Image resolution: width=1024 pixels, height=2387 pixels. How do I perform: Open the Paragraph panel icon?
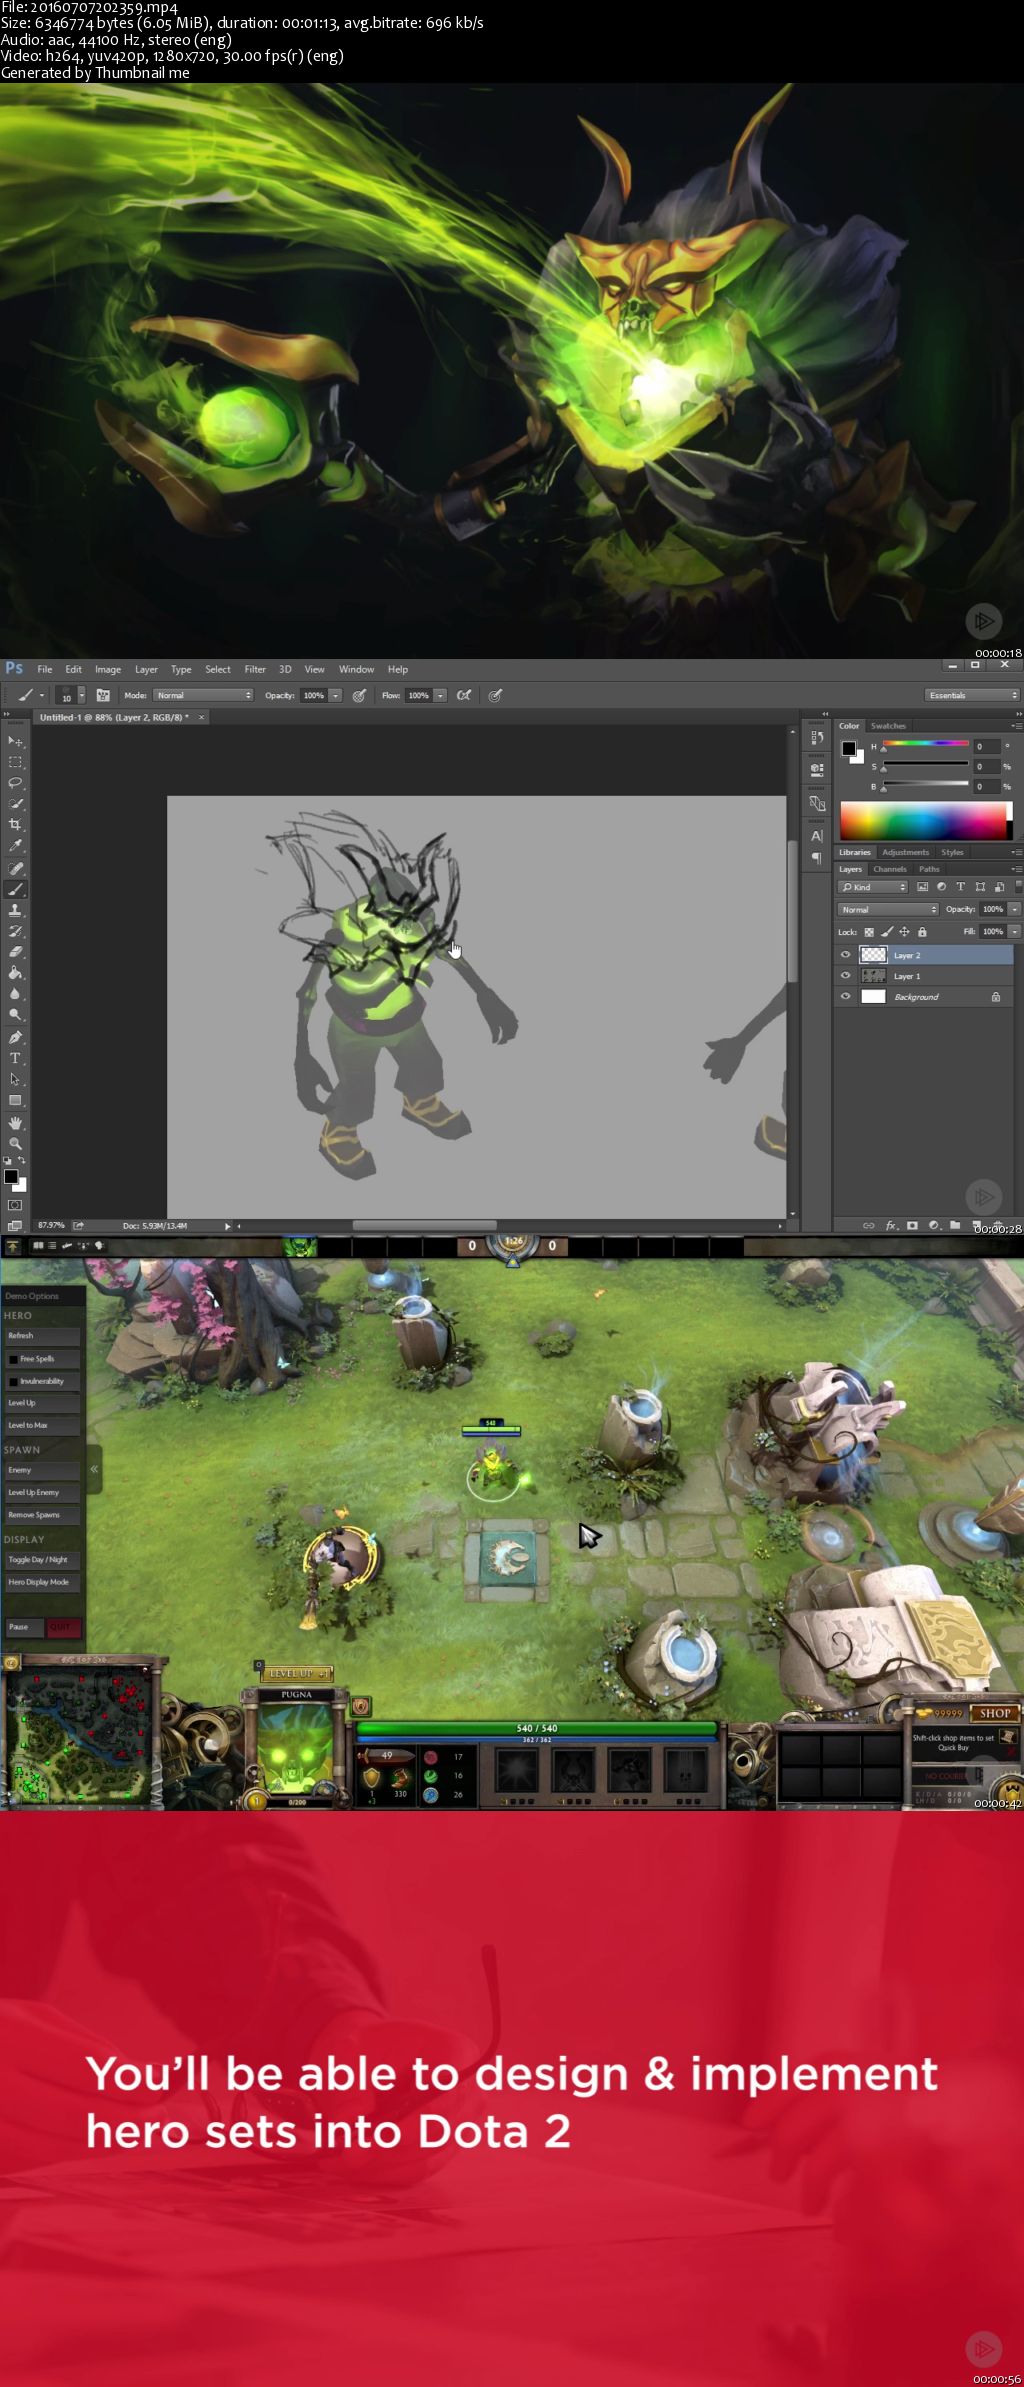click(817, 858)
